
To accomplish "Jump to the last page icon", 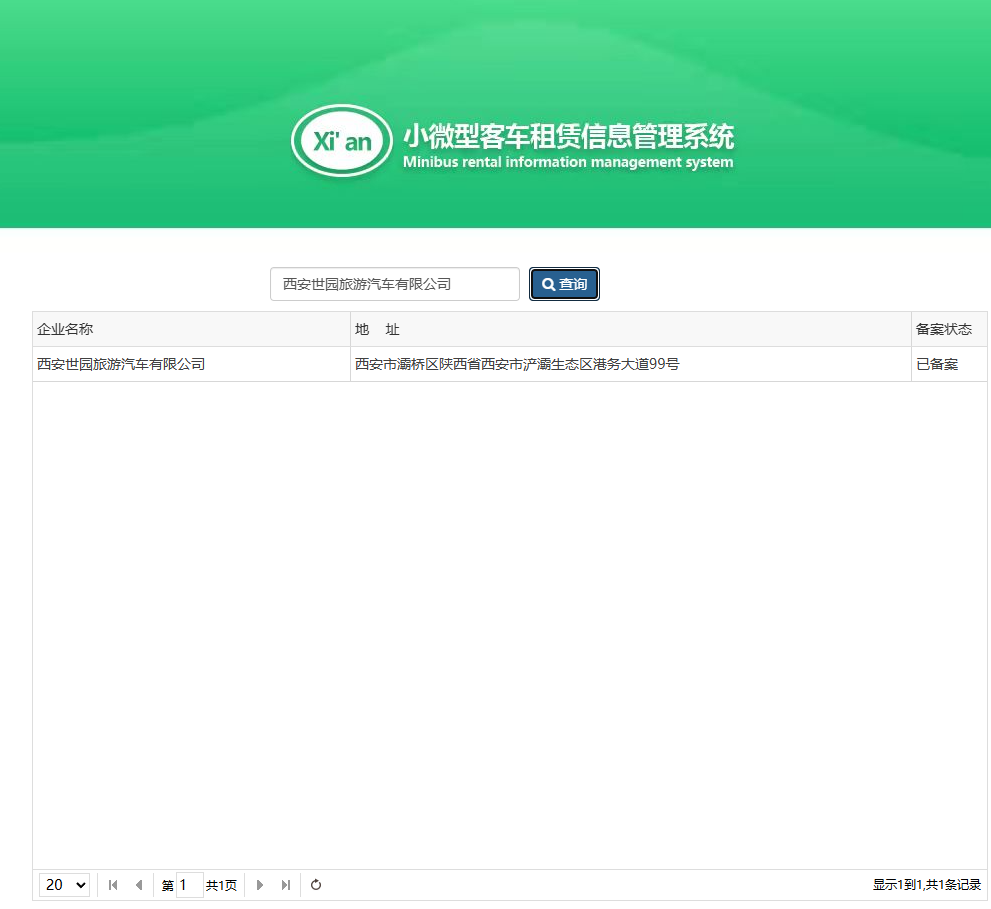I will 286,885.
